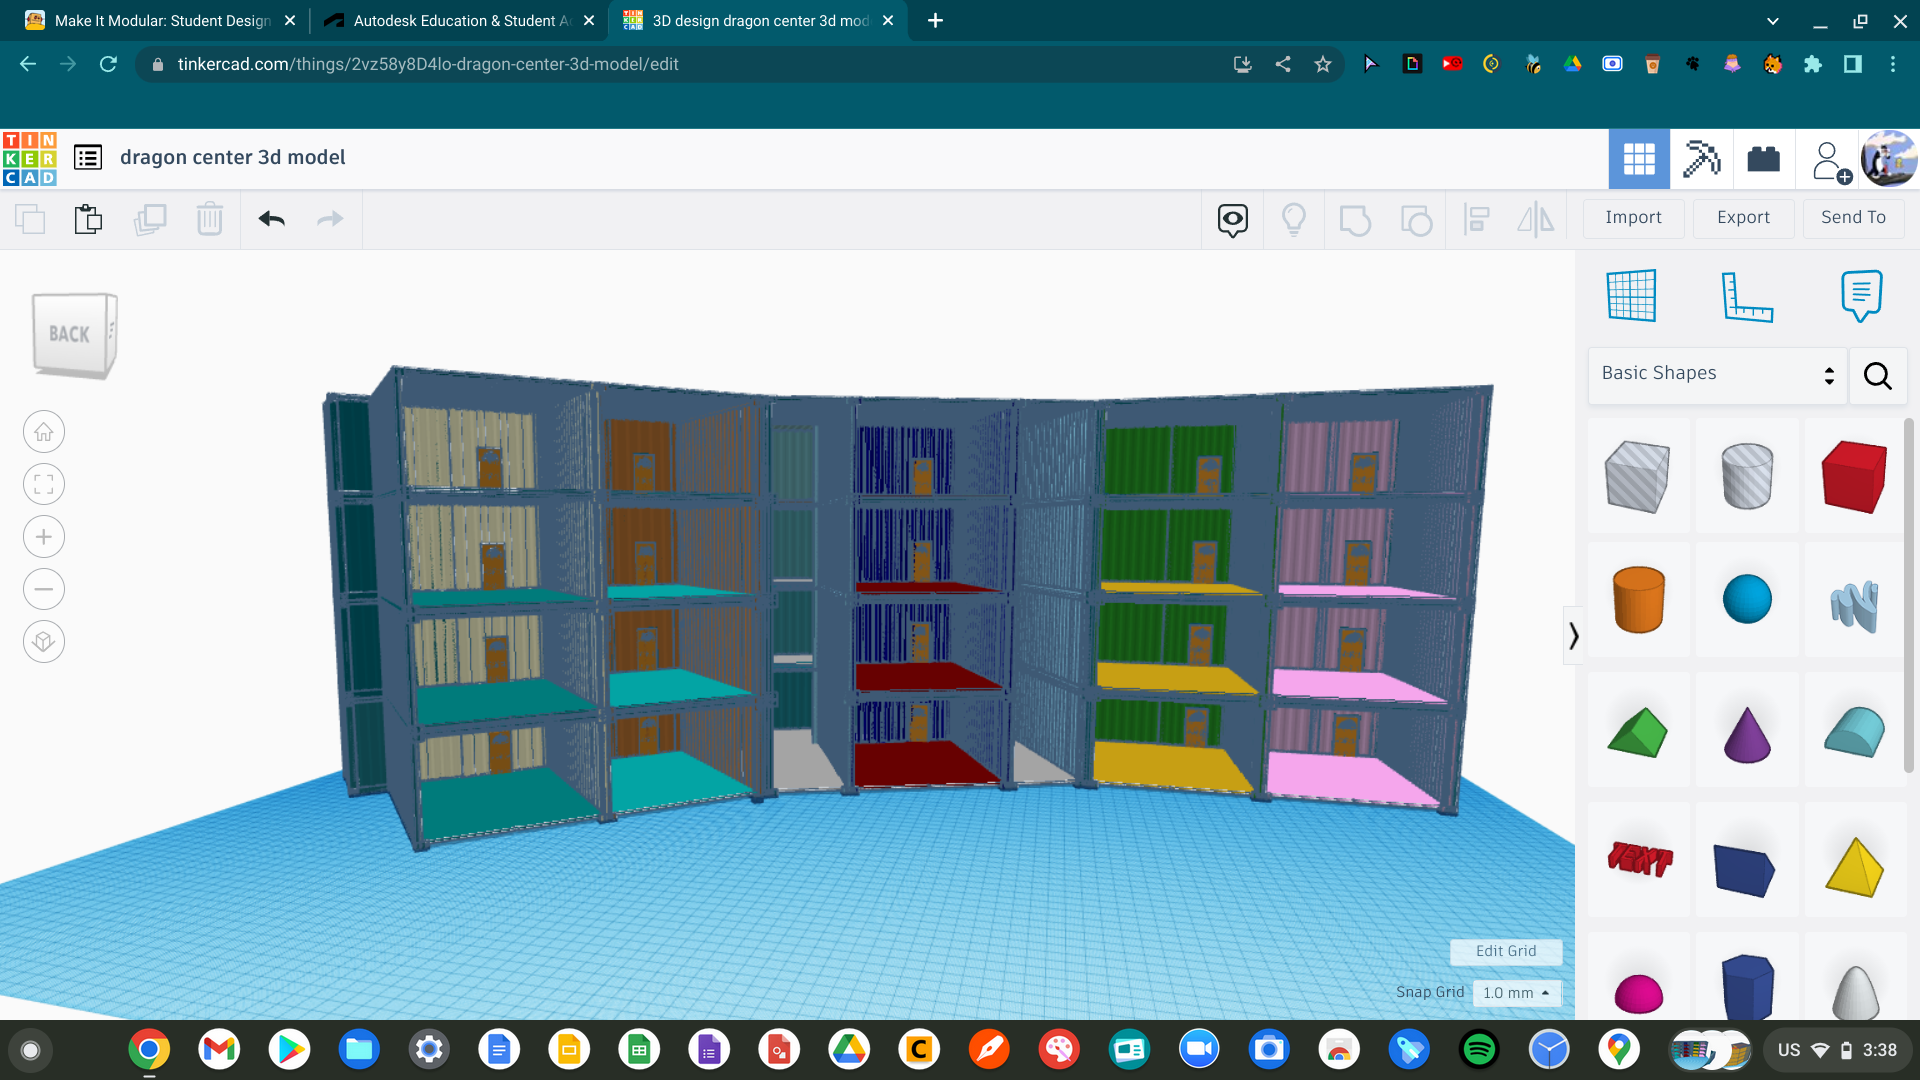
Task: Open the Snap Grid 1.0 mm dropdown
Action: pos(1516,993)
